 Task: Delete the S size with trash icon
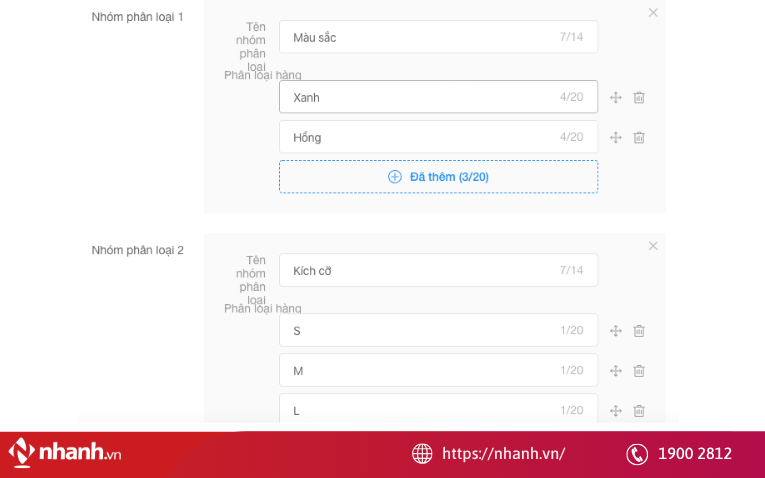pyautogui.click(x=639, y=331)
